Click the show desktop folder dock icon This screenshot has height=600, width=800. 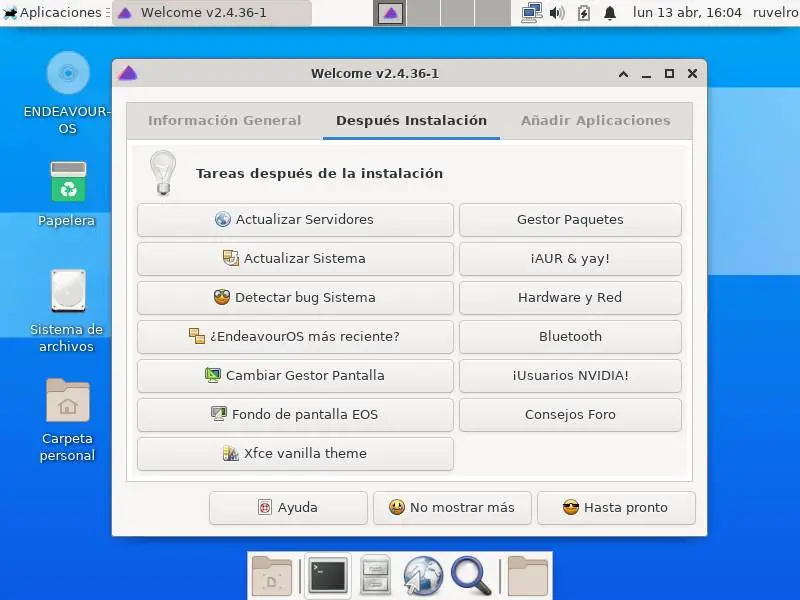tap(272, 576)
